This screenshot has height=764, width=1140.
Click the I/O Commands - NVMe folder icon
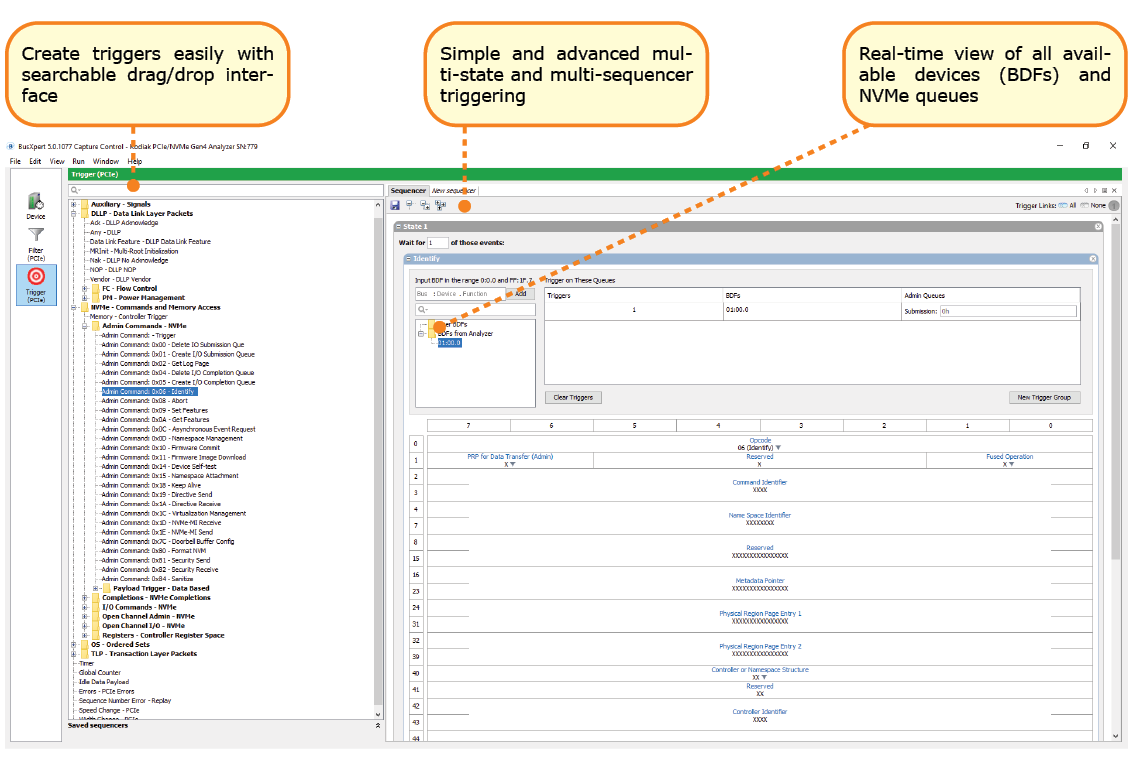tap(95, 607)
